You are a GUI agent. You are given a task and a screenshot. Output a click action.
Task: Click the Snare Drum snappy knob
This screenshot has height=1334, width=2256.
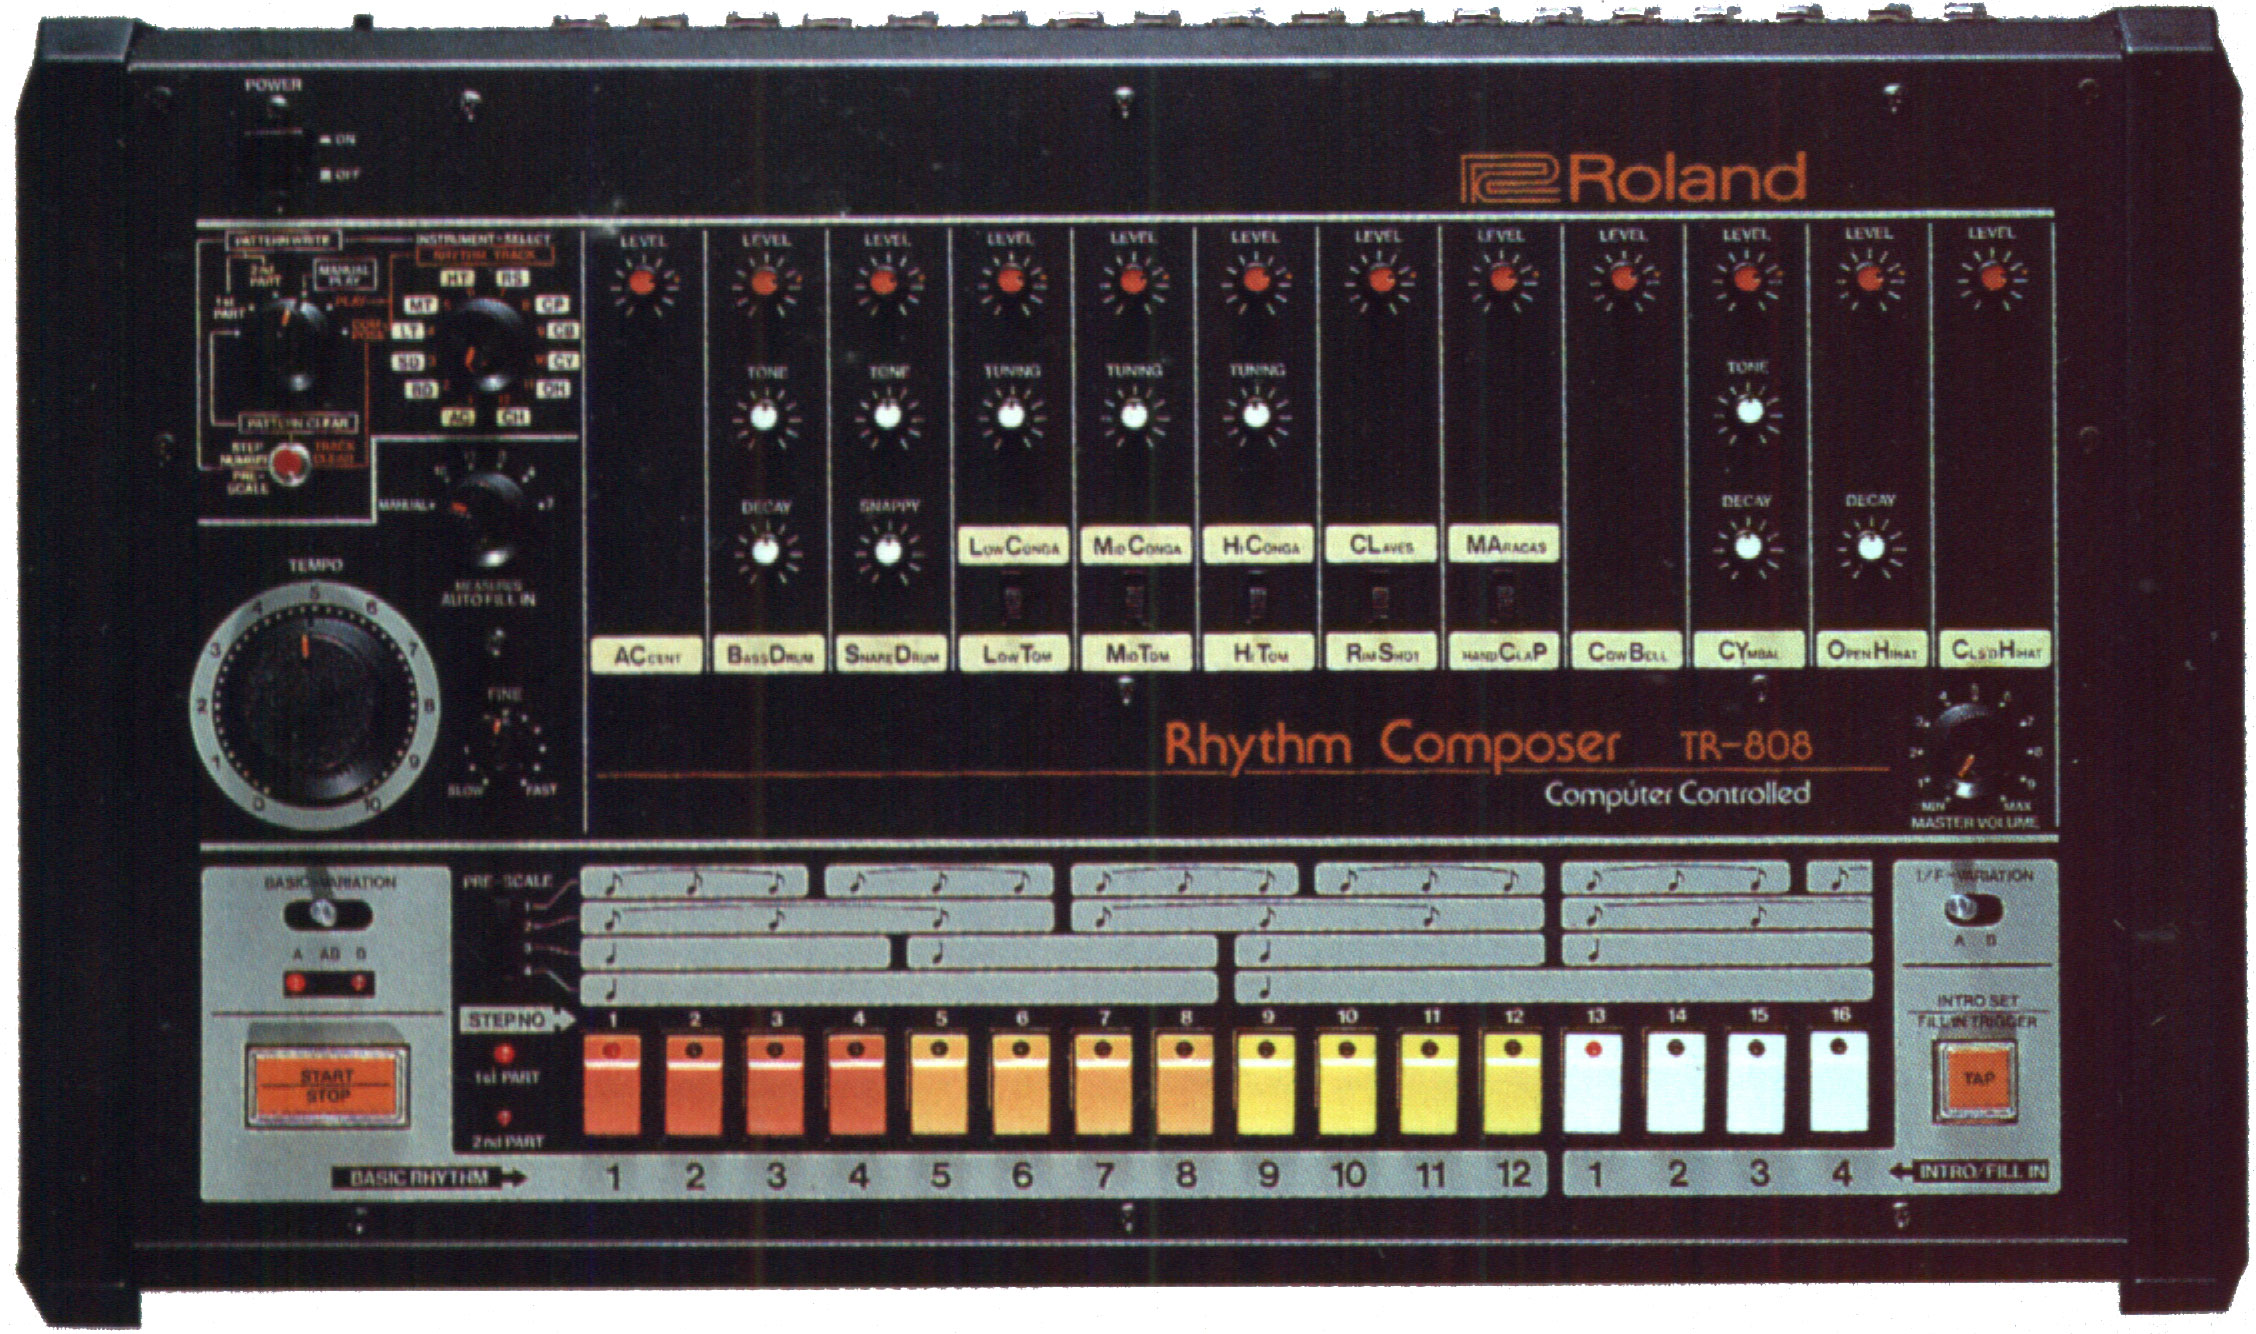coord(886,551)
